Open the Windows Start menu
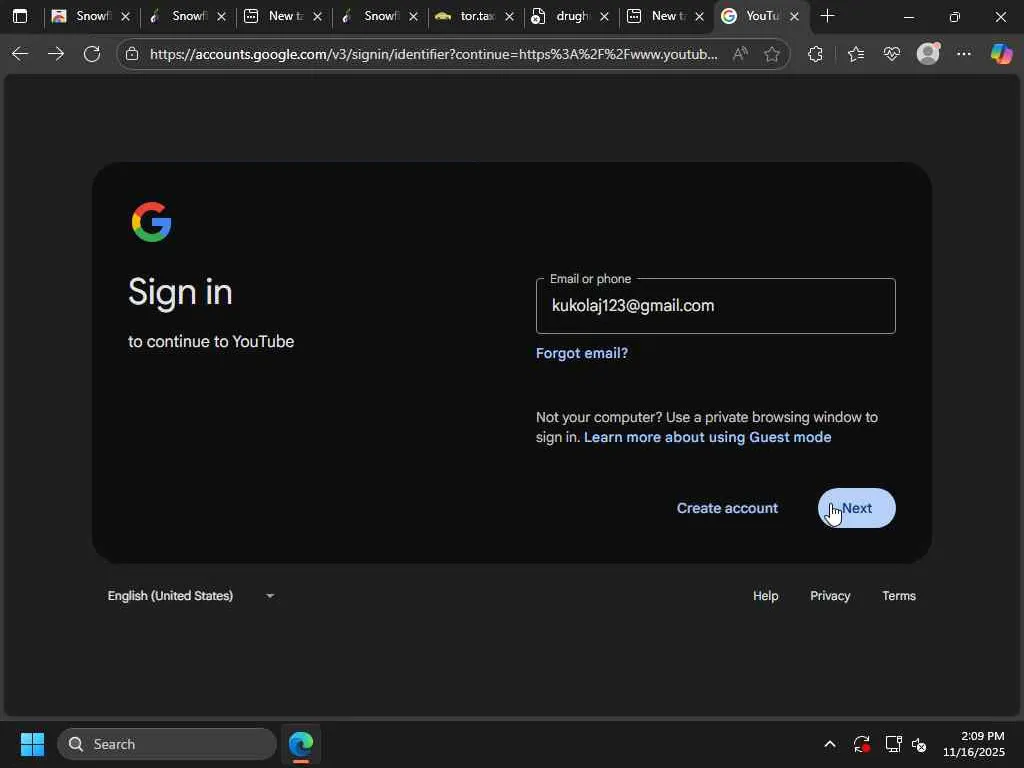The image size is (1024, 768). click(32, 744)
